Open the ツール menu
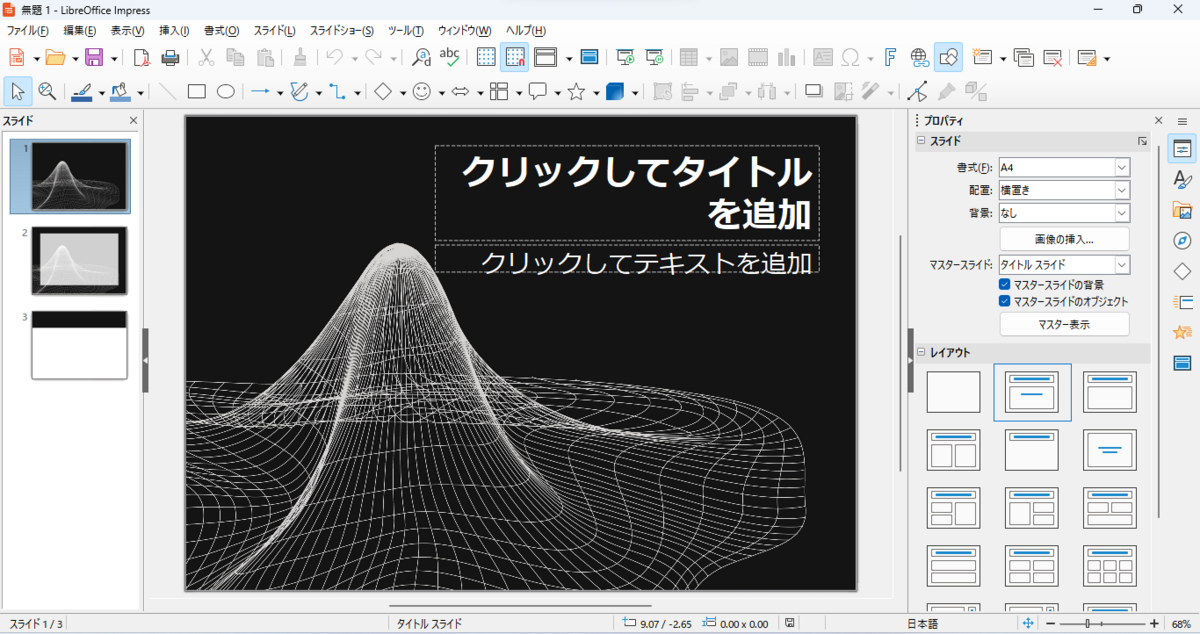The height and width of the screenshot is (634, 1200). click(x=406, y=31)
